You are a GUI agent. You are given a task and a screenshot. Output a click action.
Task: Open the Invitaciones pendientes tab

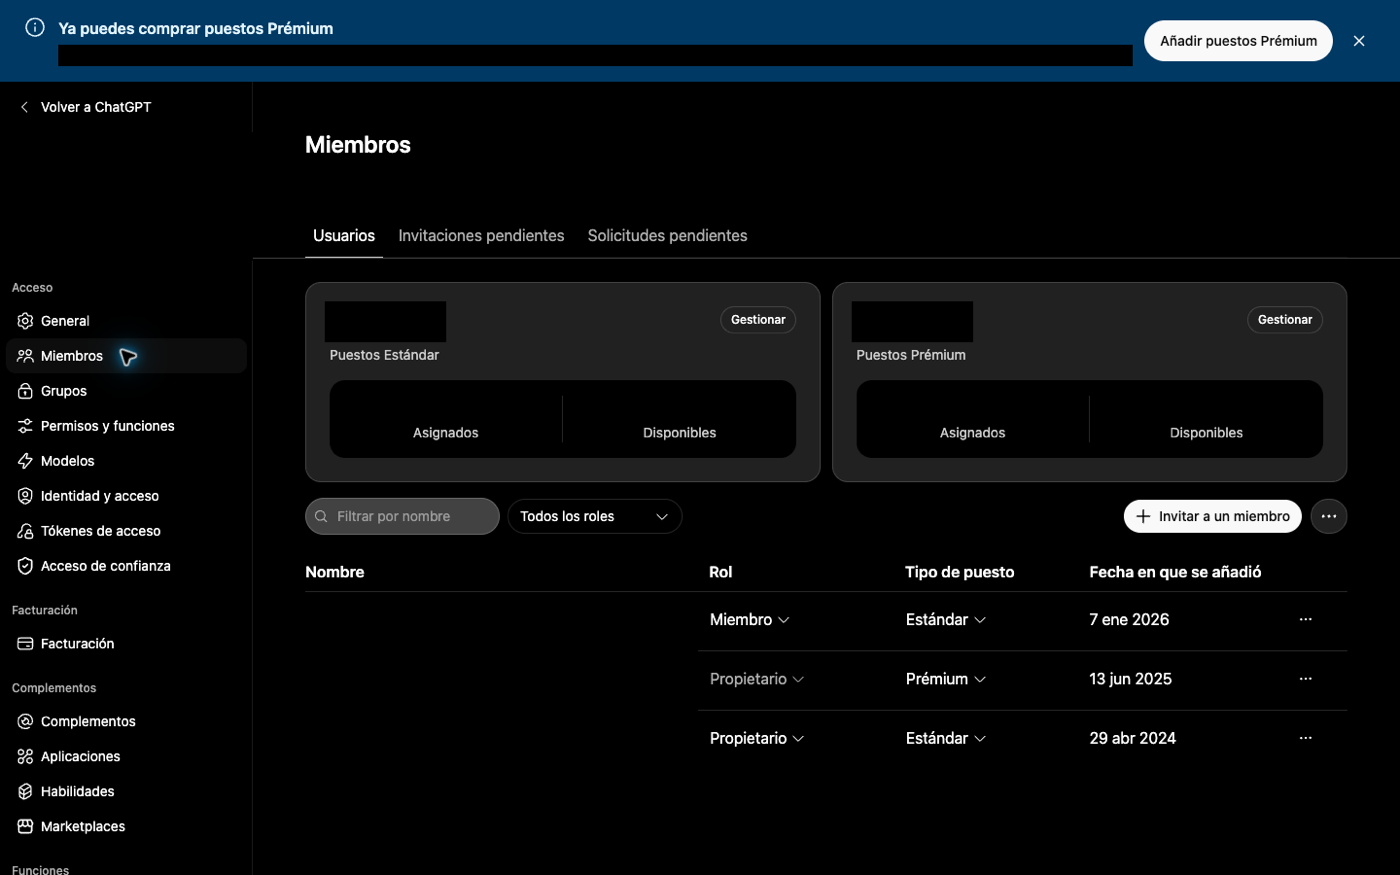coord(481,236)
